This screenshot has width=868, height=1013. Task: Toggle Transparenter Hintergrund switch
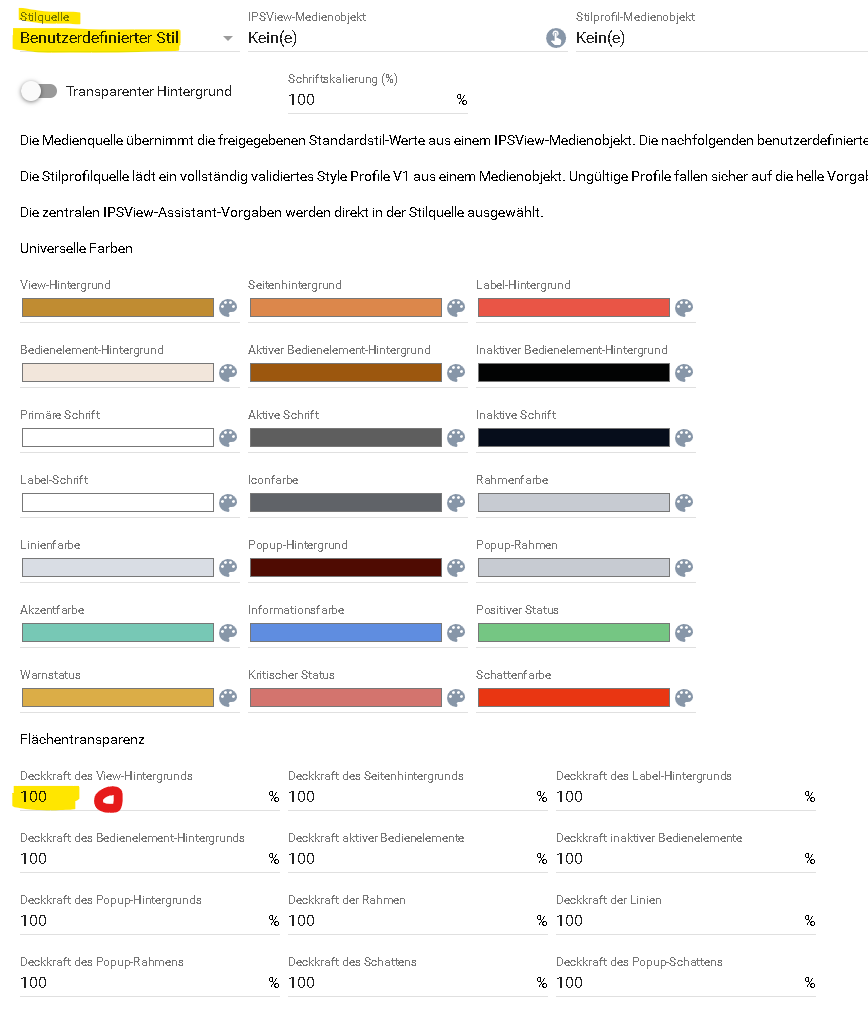click(39, 91)
